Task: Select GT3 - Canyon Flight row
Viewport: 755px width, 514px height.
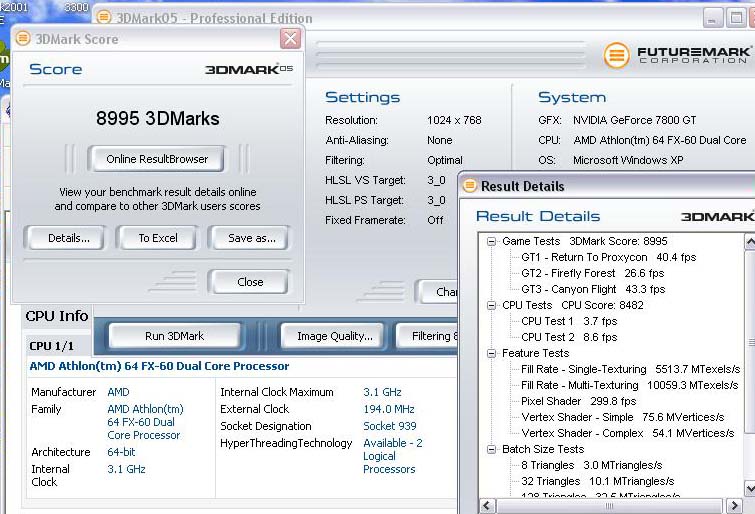Action: 593,289
